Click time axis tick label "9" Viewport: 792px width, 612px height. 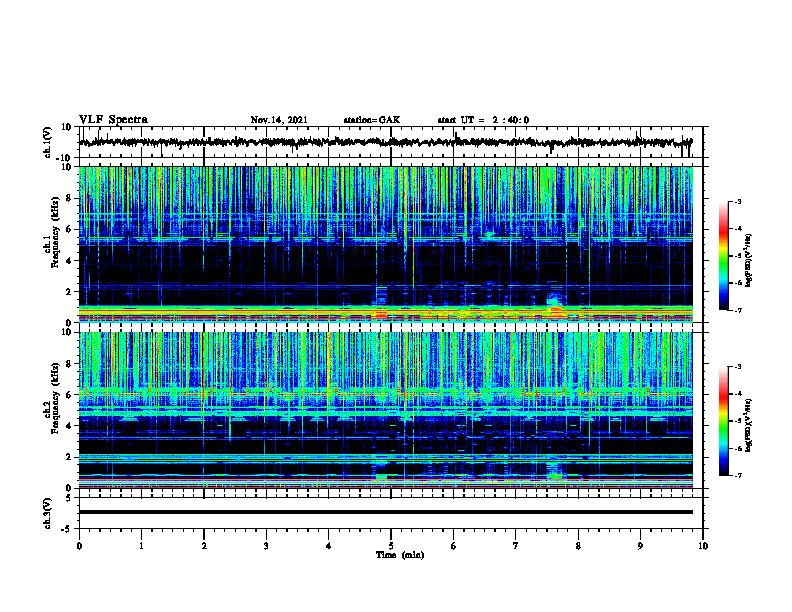pos(640,546)
